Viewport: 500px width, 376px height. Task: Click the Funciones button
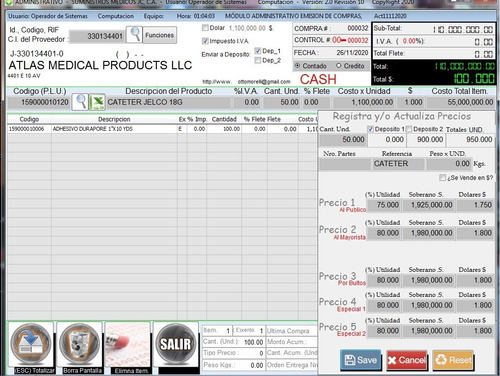pyautogui.click(x=160, y=35)
